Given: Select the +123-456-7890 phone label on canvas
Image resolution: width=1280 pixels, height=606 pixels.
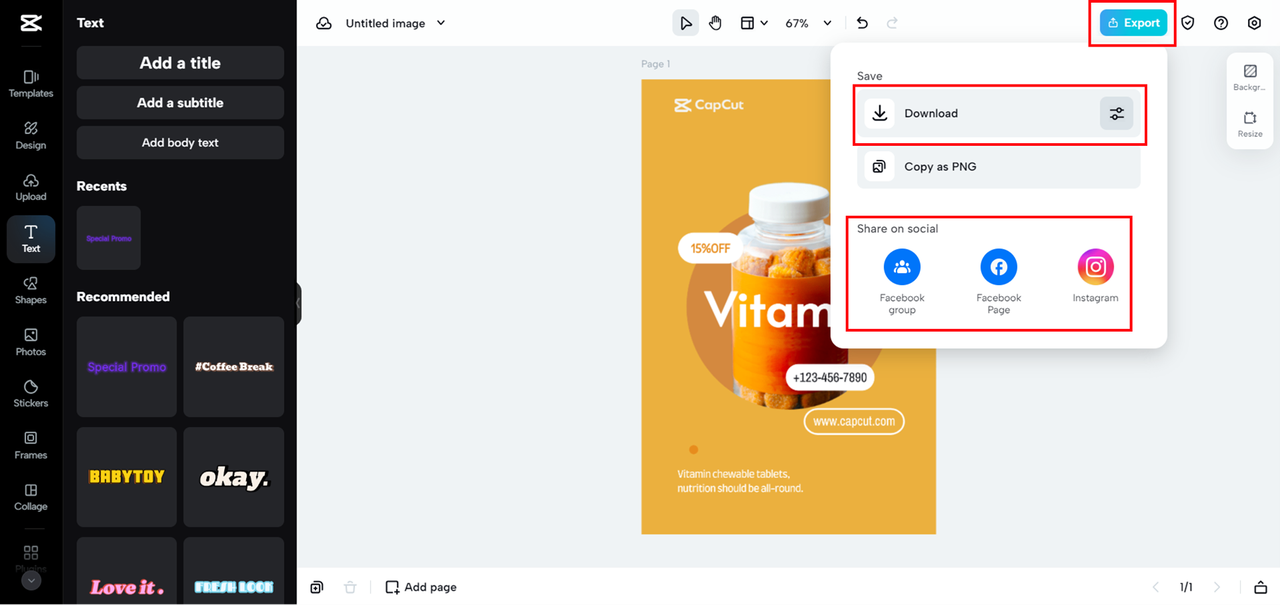Looking at the screenshot, I should (831, 378).
